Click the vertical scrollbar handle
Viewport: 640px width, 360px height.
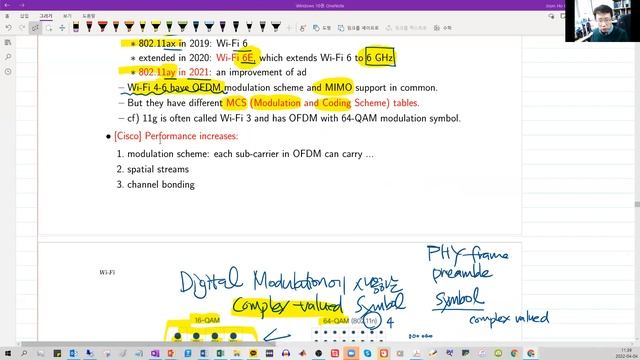coord(637,204)
